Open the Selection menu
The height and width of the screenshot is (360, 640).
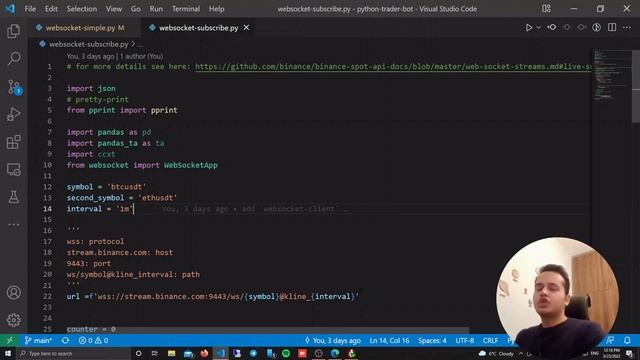coord(82,9)
